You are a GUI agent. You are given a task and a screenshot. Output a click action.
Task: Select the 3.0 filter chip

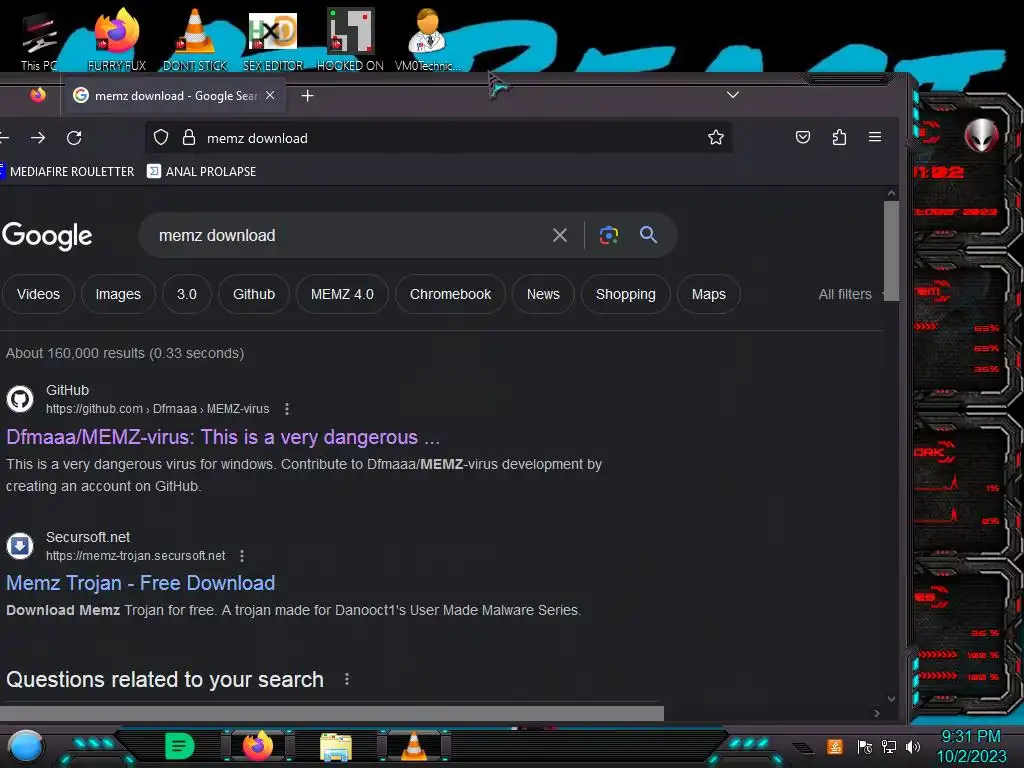[x=187, y=295]
